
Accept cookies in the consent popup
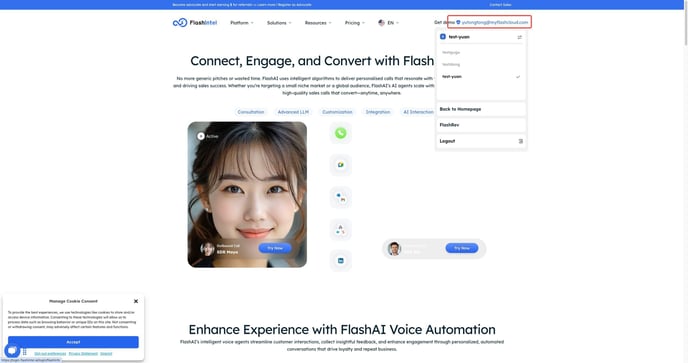(73, 342)
